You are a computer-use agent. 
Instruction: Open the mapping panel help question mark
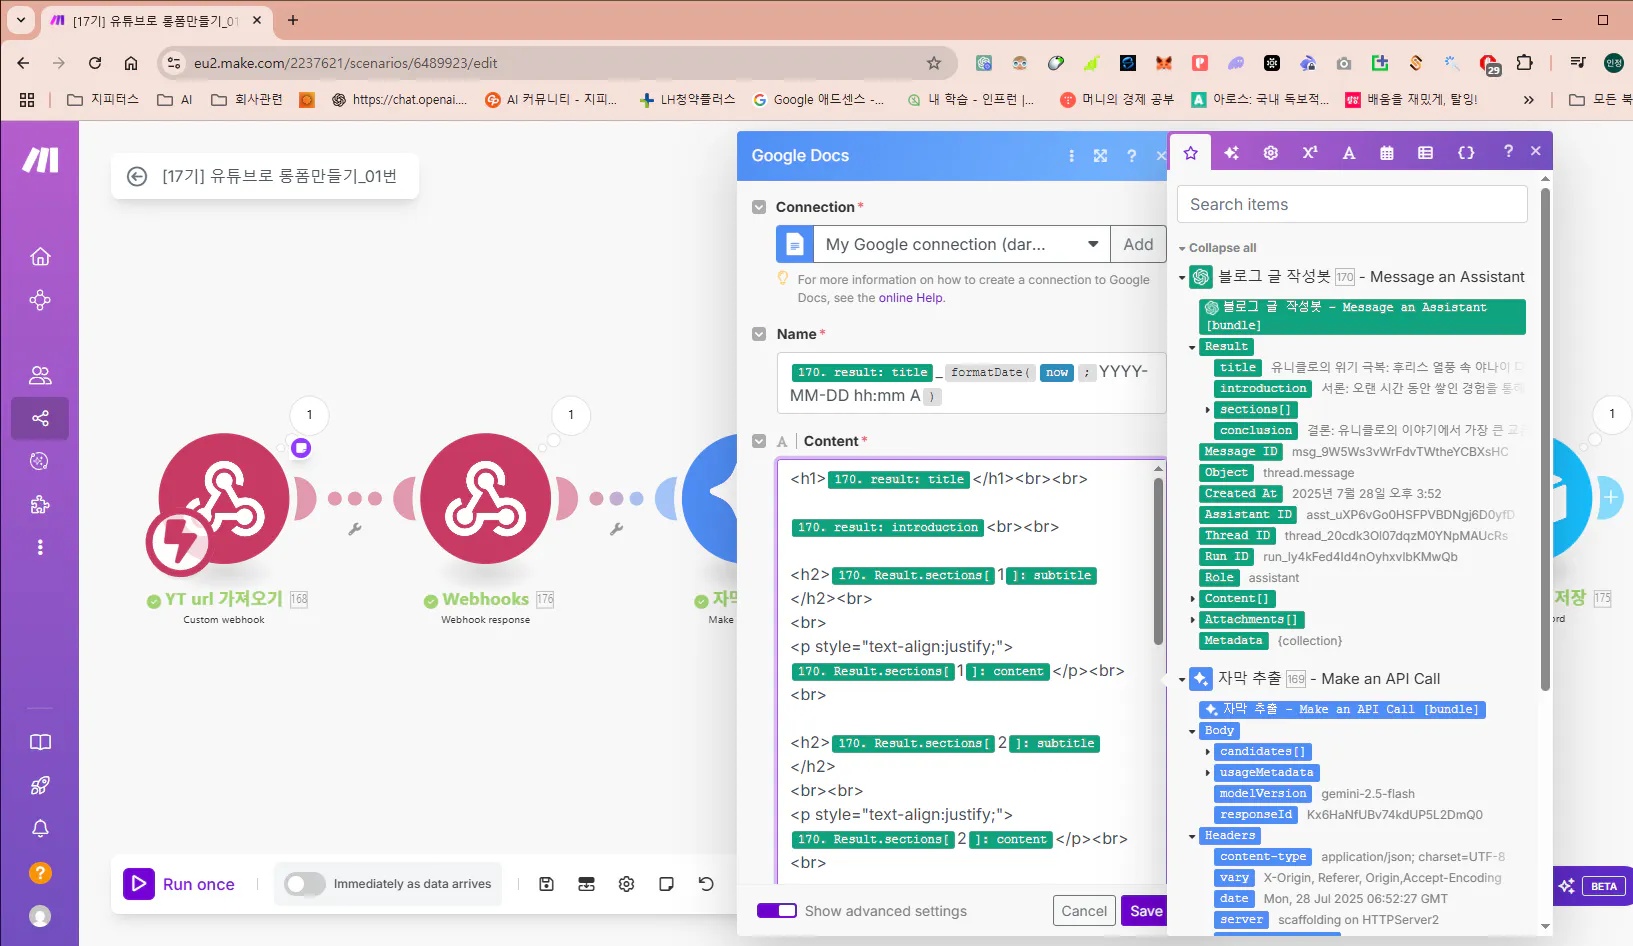[x=1508, y=151]
